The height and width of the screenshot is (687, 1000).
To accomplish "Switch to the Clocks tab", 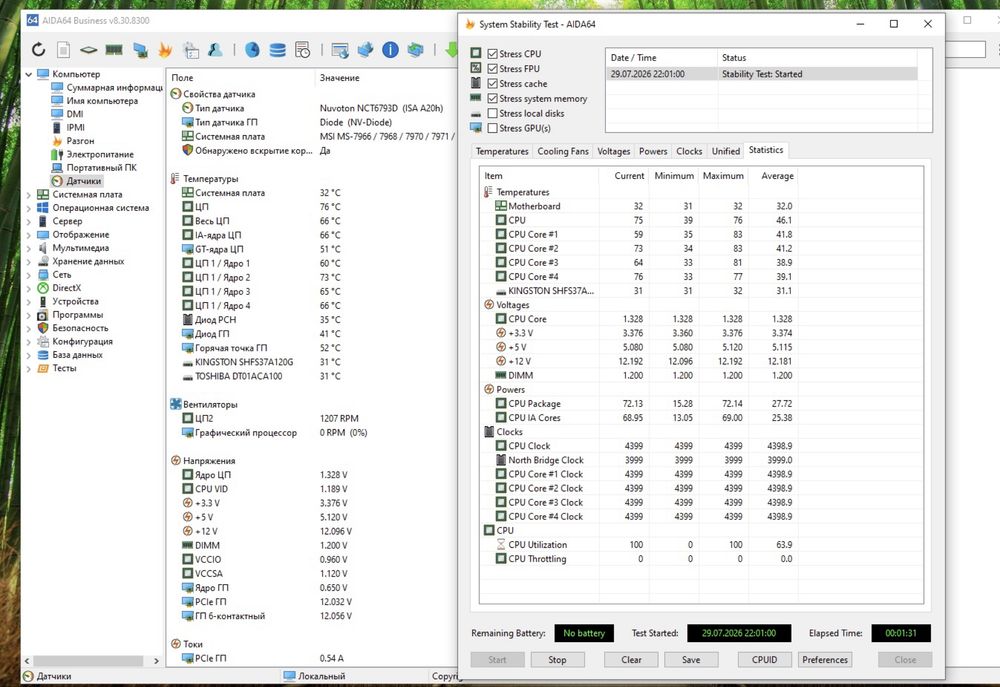I will tap(689, 151).
